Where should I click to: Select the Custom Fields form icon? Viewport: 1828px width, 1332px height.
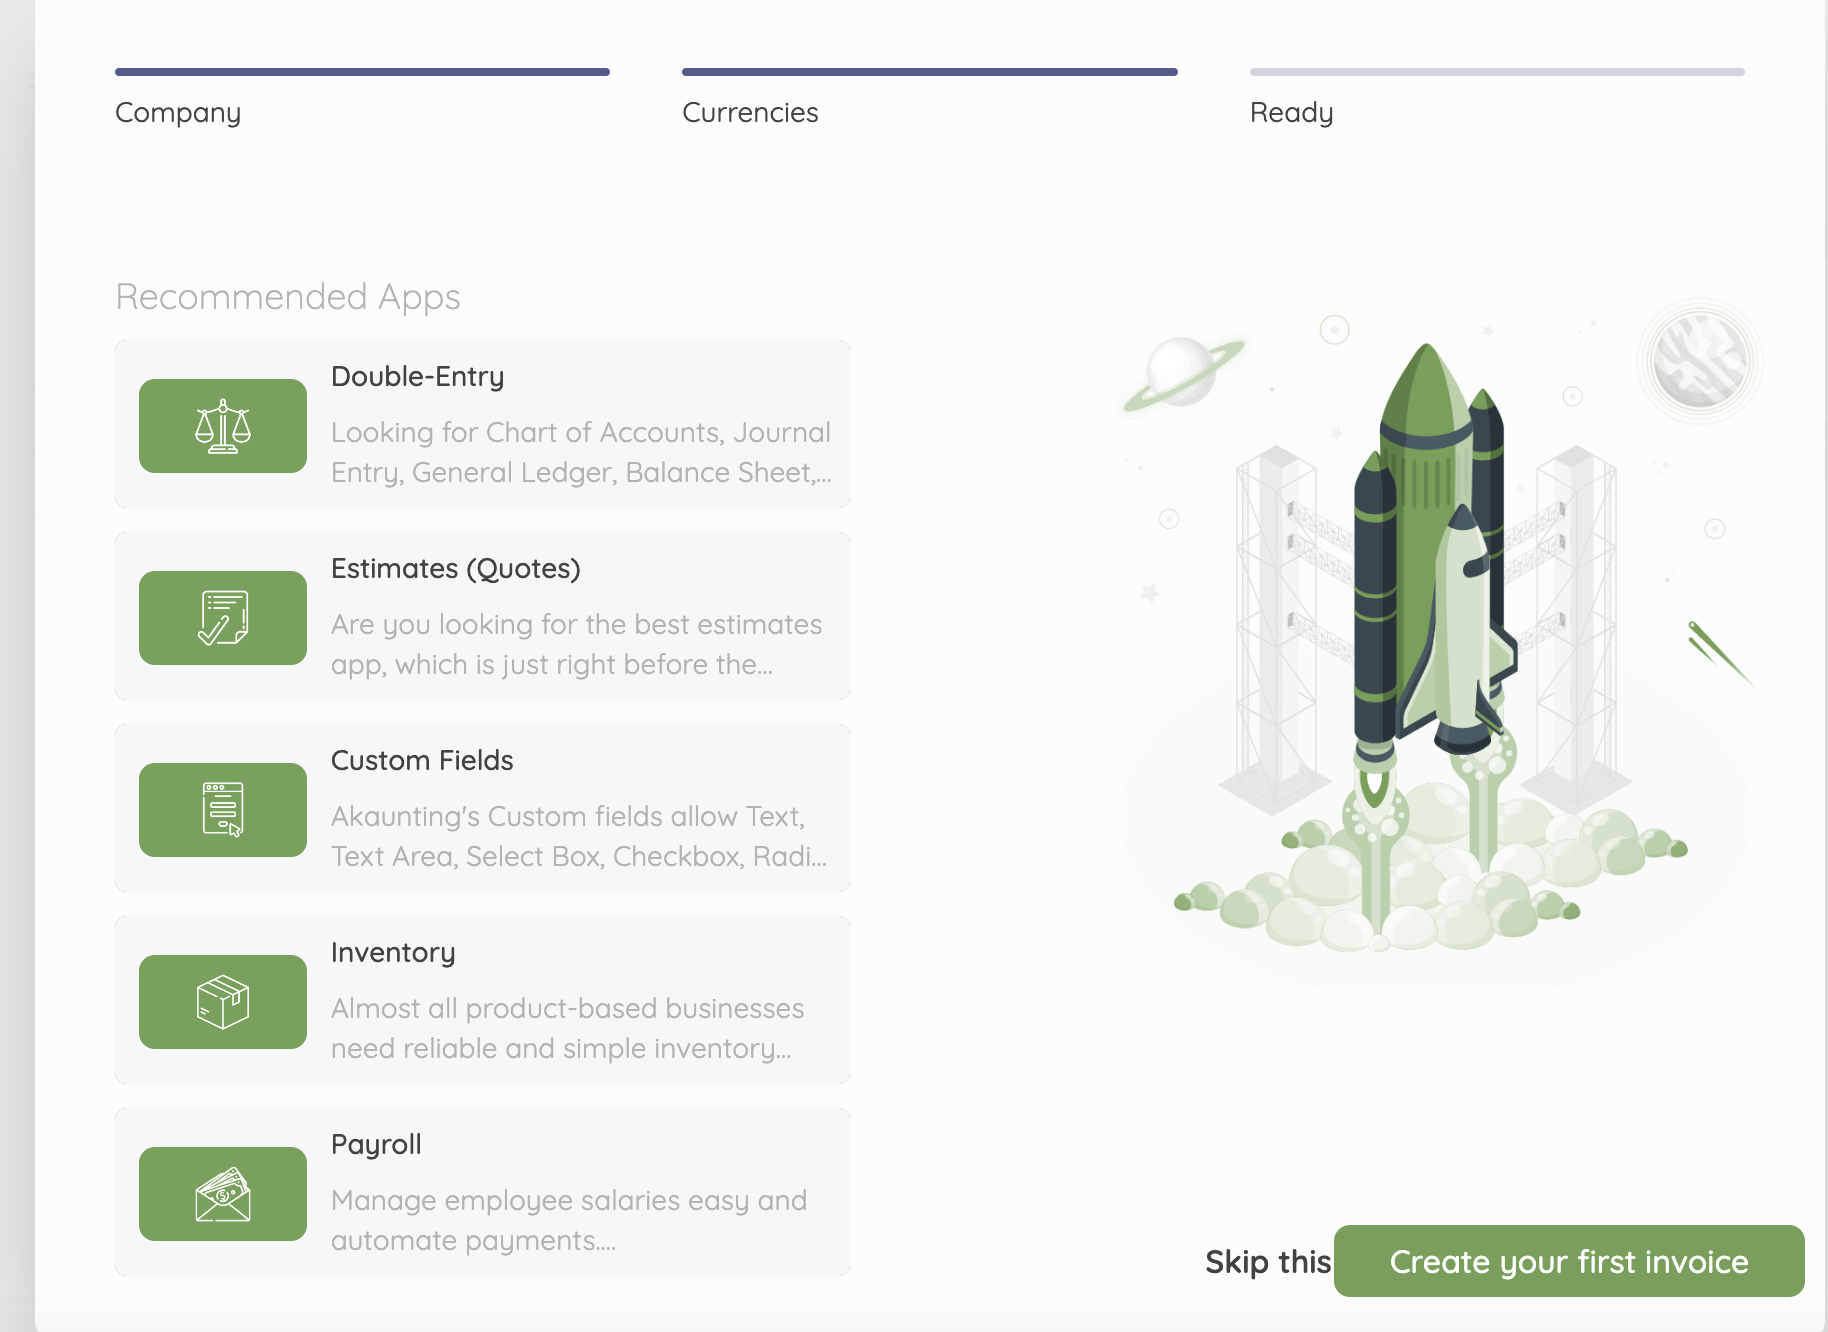(222, 810)
